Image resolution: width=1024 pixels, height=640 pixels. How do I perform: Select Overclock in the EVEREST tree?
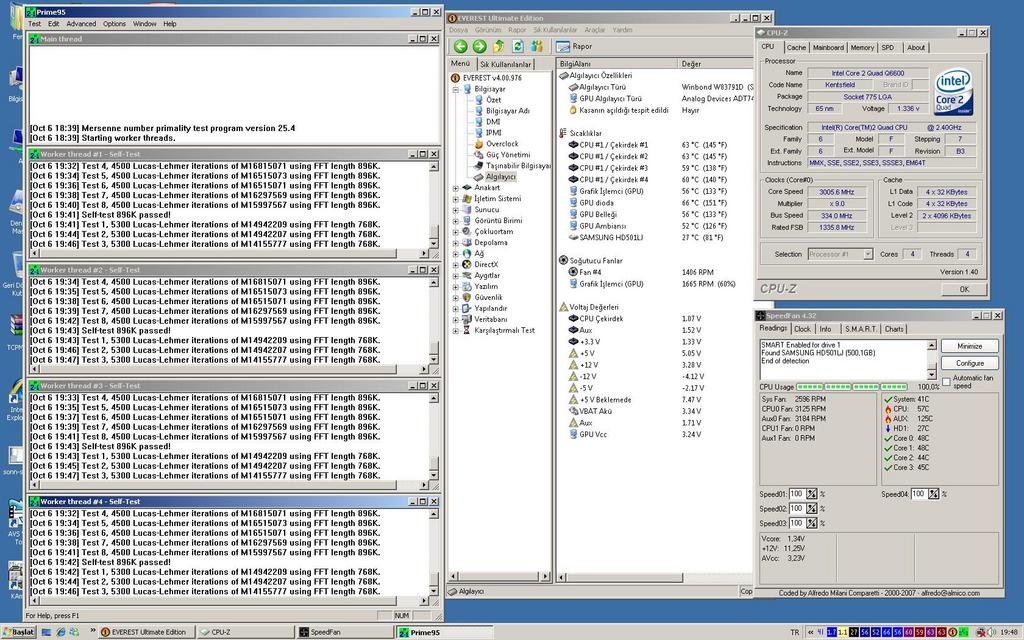(x=502, y=144)
